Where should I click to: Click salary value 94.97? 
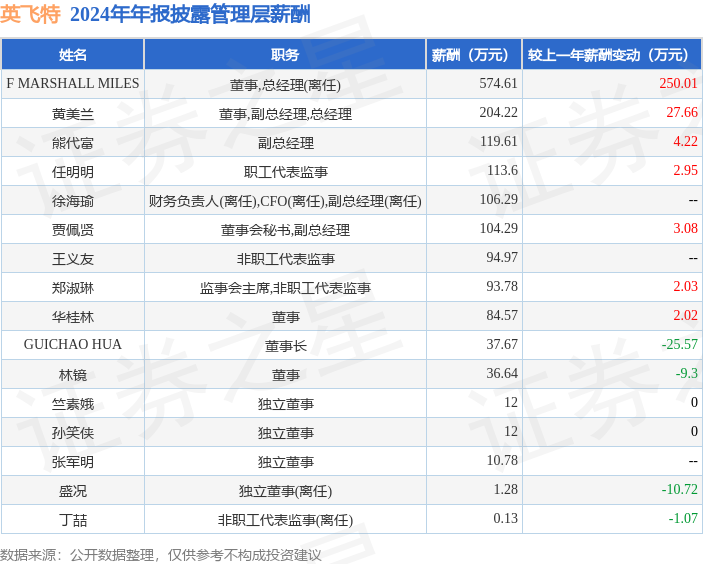coord(502,257)
